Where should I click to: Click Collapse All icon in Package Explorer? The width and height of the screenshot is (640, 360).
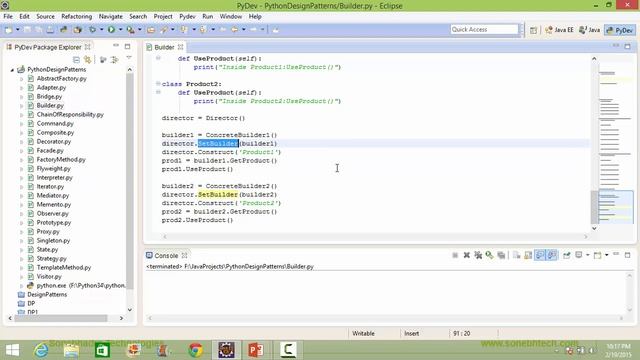tap(76, 60)
